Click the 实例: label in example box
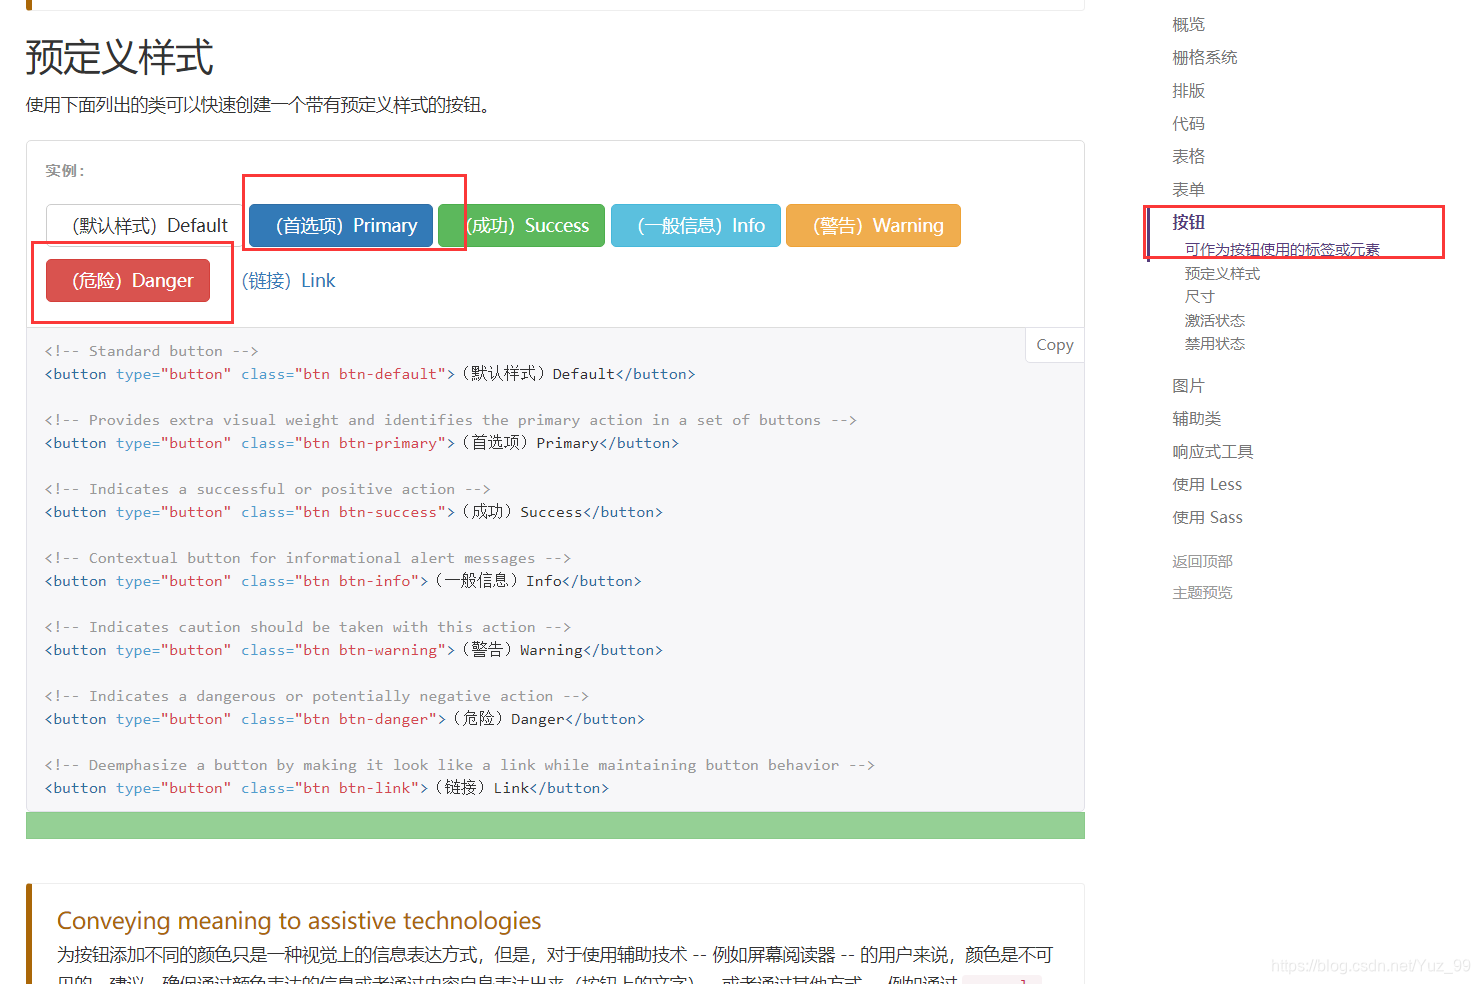This screenshot has width=1480, height=984. (65, 171)
